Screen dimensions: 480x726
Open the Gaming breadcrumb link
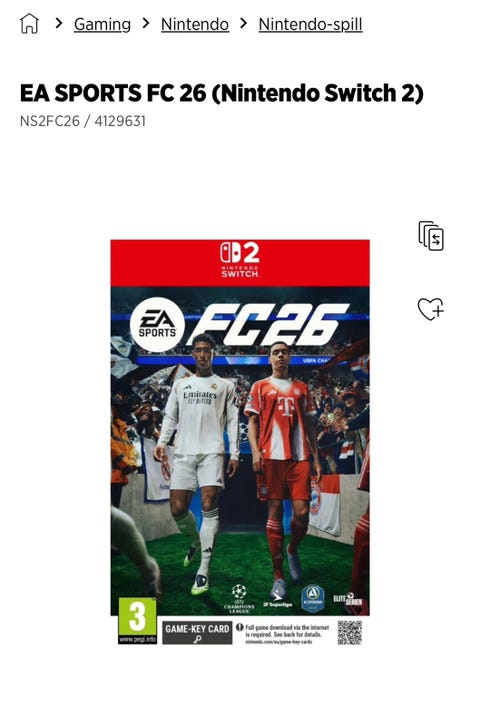point(102,24)
